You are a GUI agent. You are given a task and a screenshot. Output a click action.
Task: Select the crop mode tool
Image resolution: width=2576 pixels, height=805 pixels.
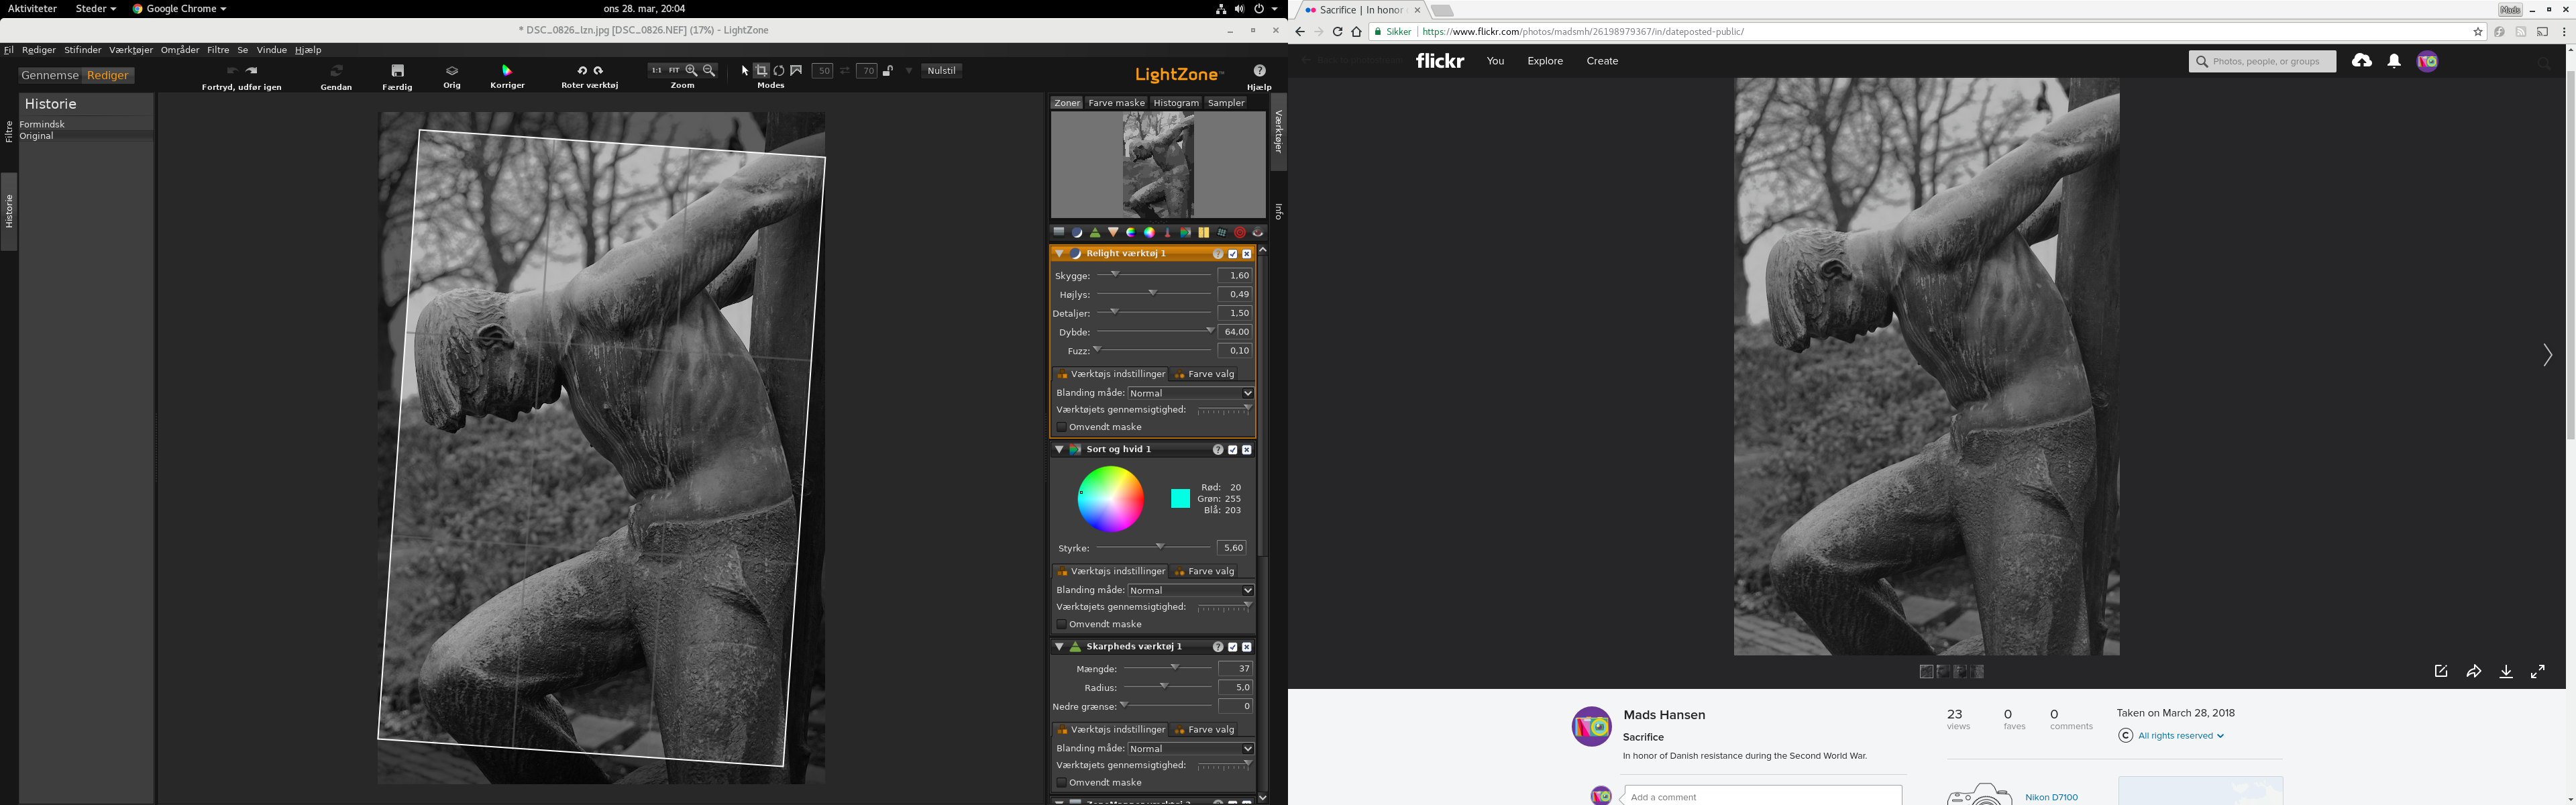[x=762, y=71]
